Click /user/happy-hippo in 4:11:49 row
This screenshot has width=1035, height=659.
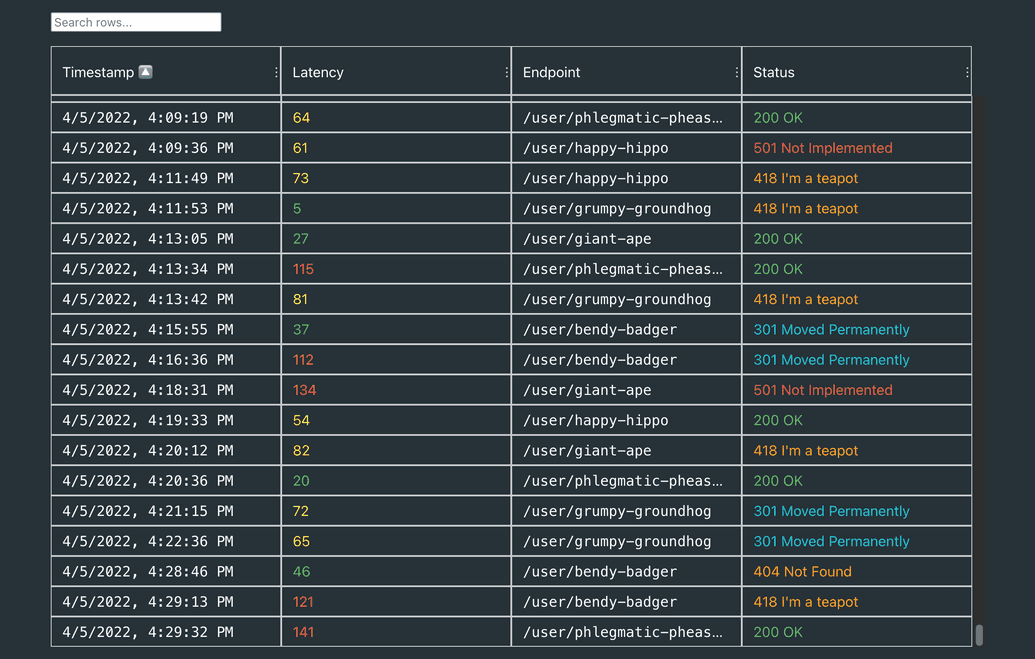point(595,178)
